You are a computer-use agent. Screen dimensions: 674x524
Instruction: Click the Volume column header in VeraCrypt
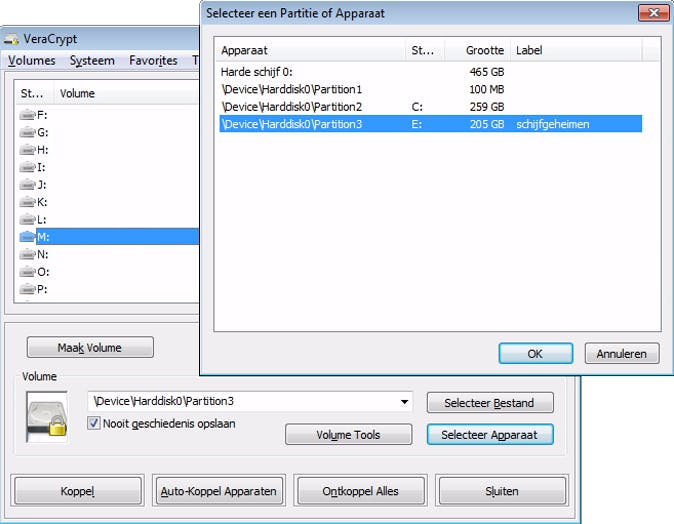coord(127,93)
